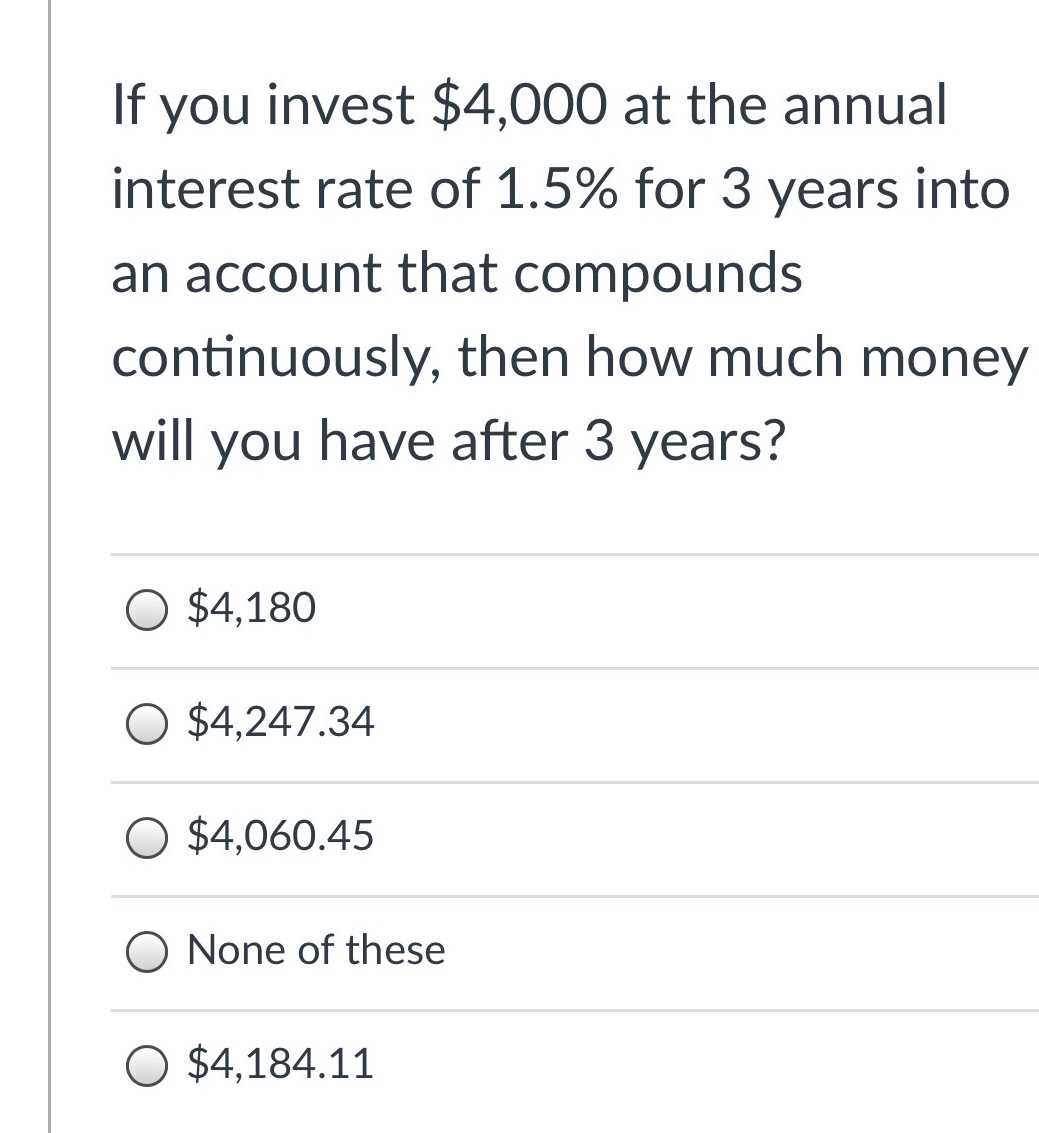Click the radio button next to $4,180
The width and height of the screenshot is (1039, 1133).
click(x=147, y=610)
